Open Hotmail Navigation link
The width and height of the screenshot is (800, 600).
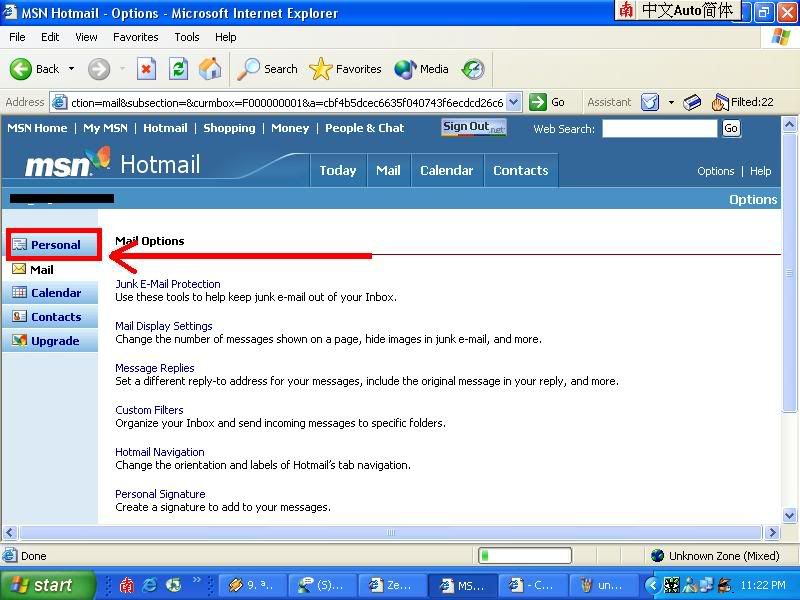(160, 452)
